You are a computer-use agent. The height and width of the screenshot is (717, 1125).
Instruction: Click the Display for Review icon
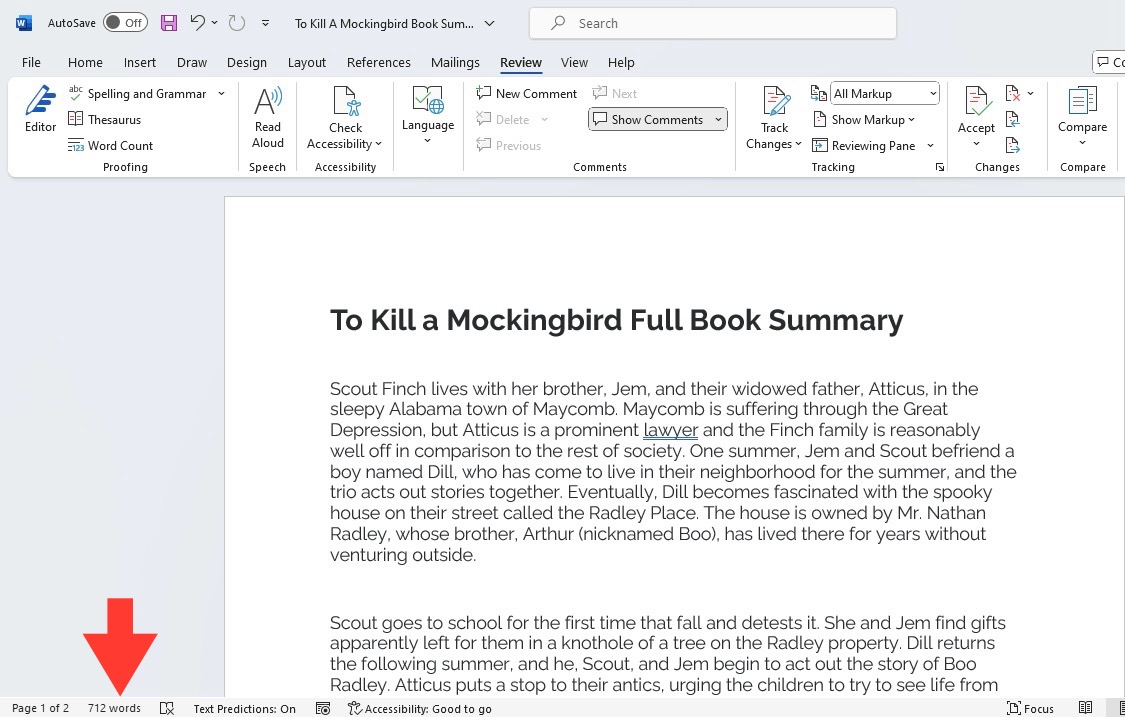tap(818, 93)
